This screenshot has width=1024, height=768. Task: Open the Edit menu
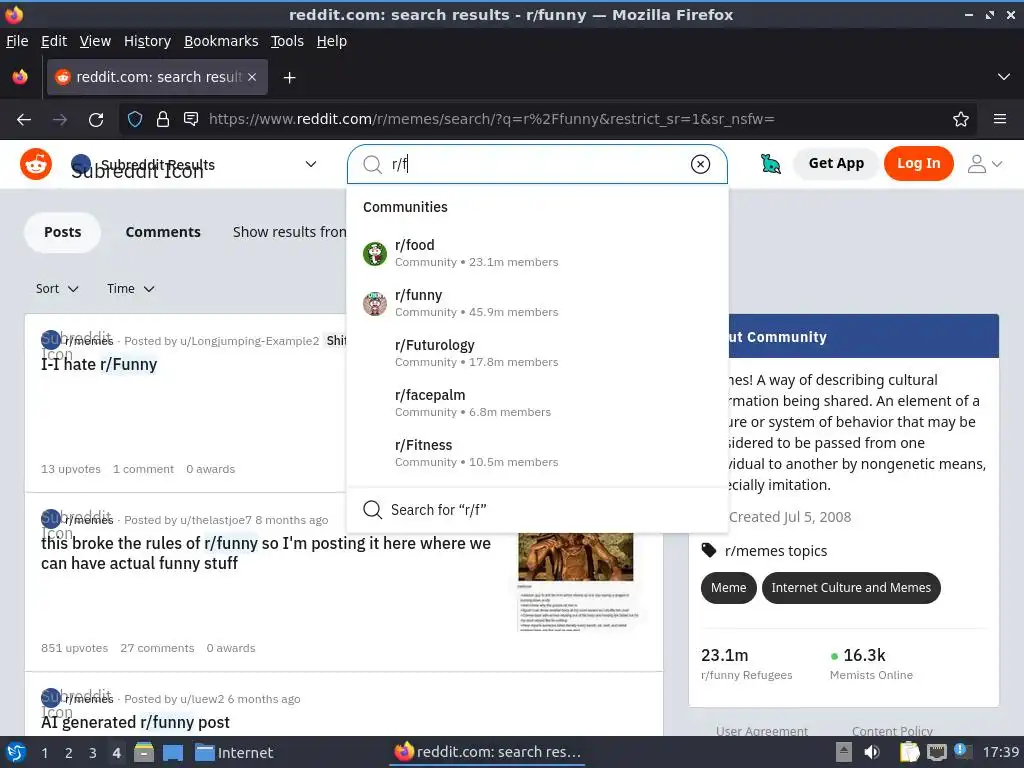click(54, 41)
